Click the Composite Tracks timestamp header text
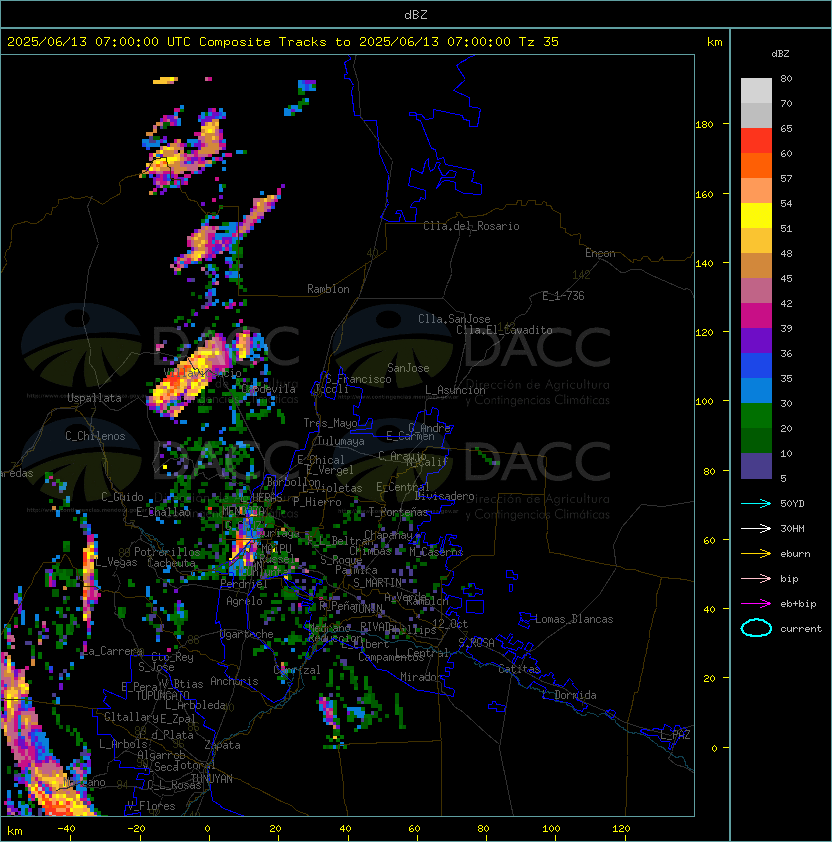The height and width of the screenshot is (842, 832). click(283, 42)
